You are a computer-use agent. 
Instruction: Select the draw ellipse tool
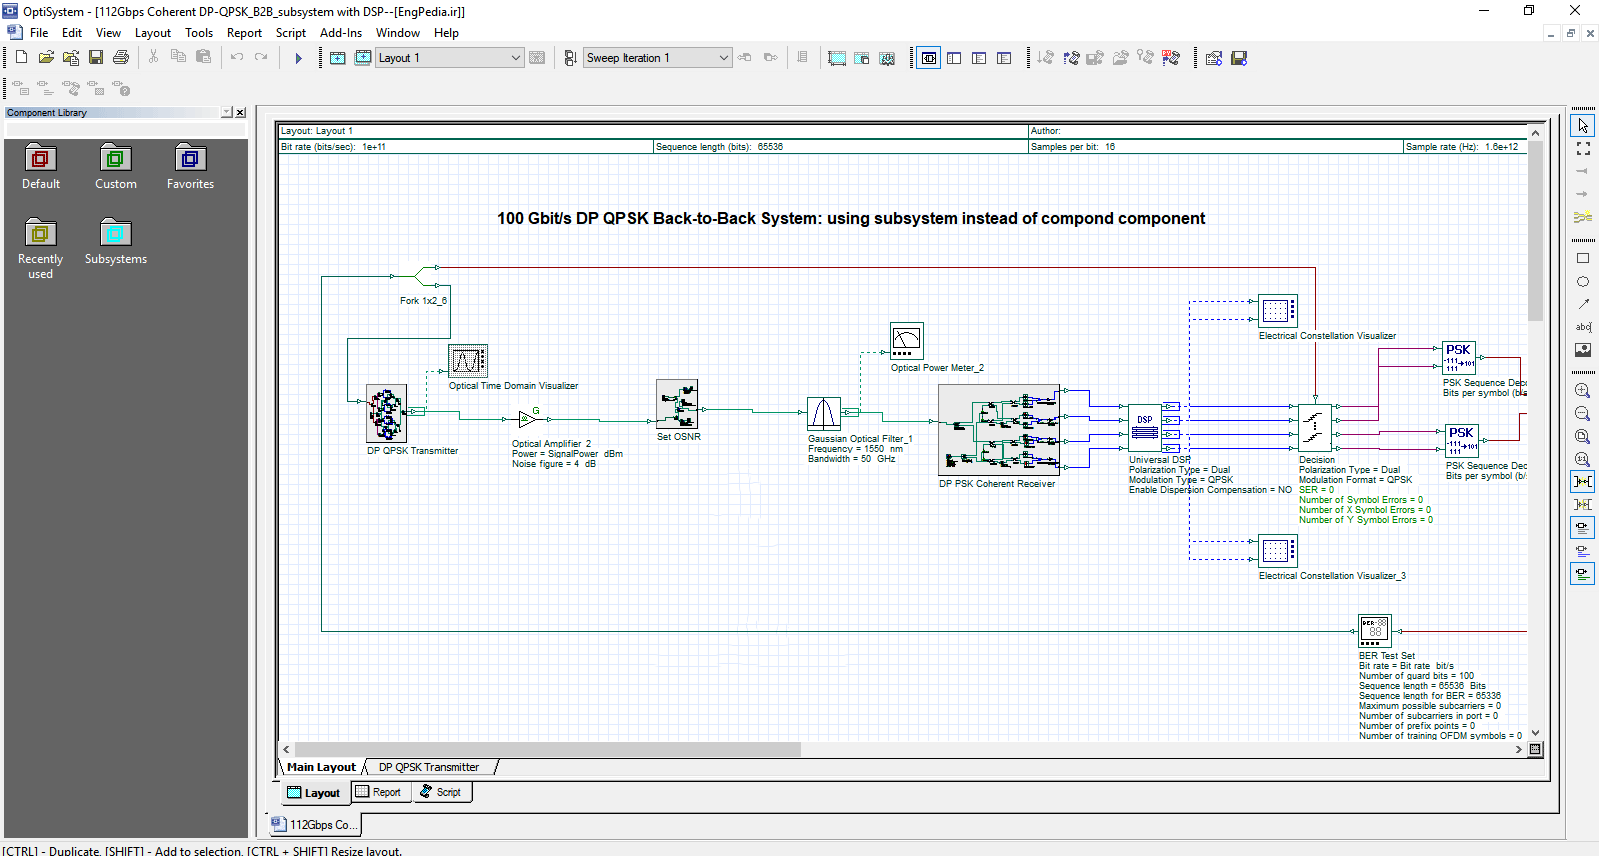pyautogui.click(x=1583, y=282)
